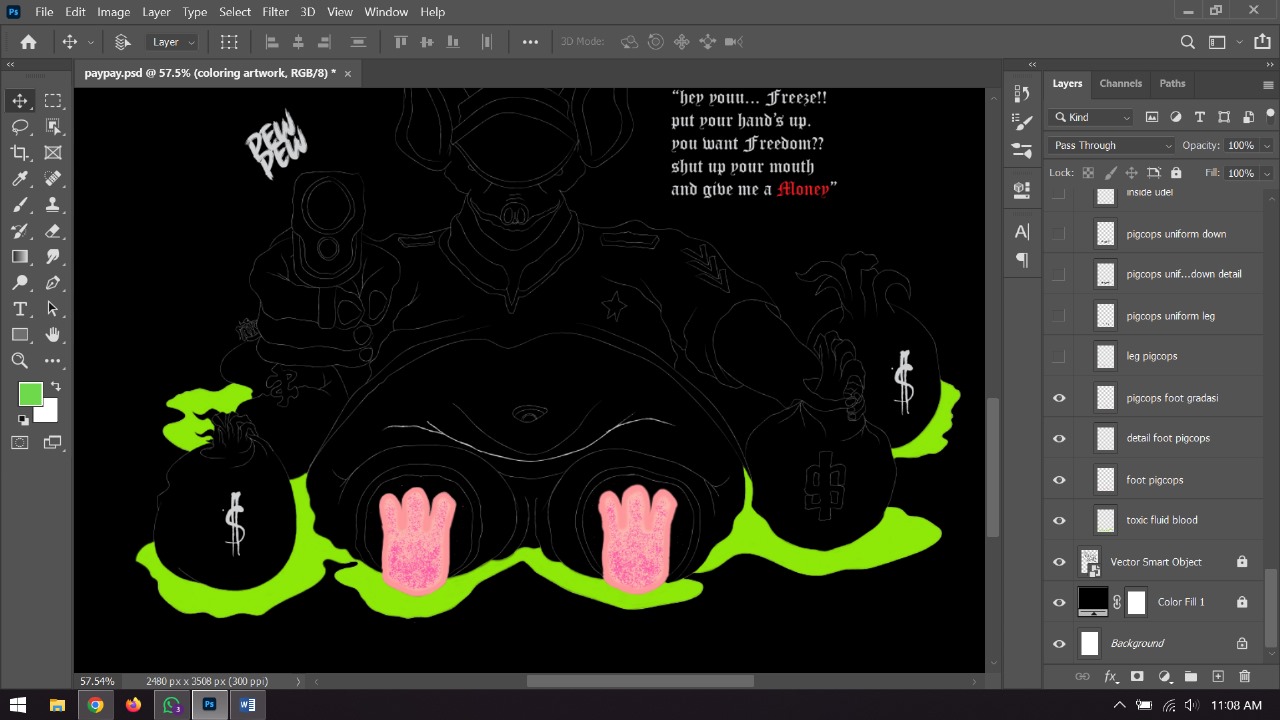Screen dimensions: 1280x720
Task: Hide the Background layer
Action: [1059, 644]
